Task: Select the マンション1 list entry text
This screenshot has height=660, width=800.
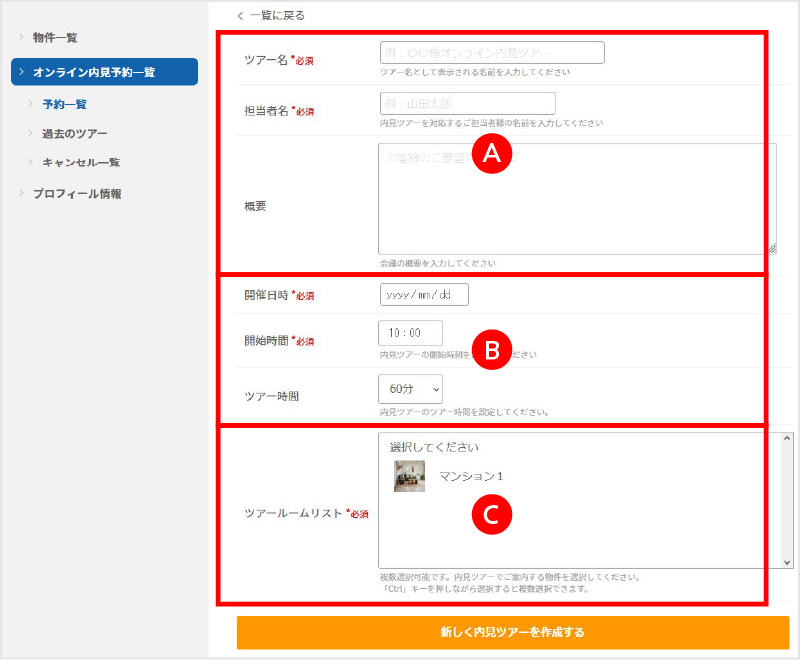Action: point(472,477)
